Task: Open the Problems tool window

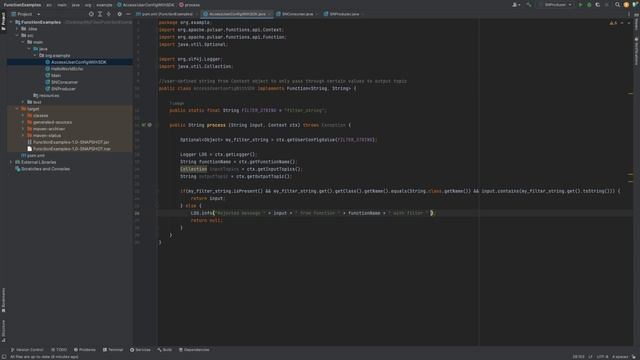Action: coord(84,350)
